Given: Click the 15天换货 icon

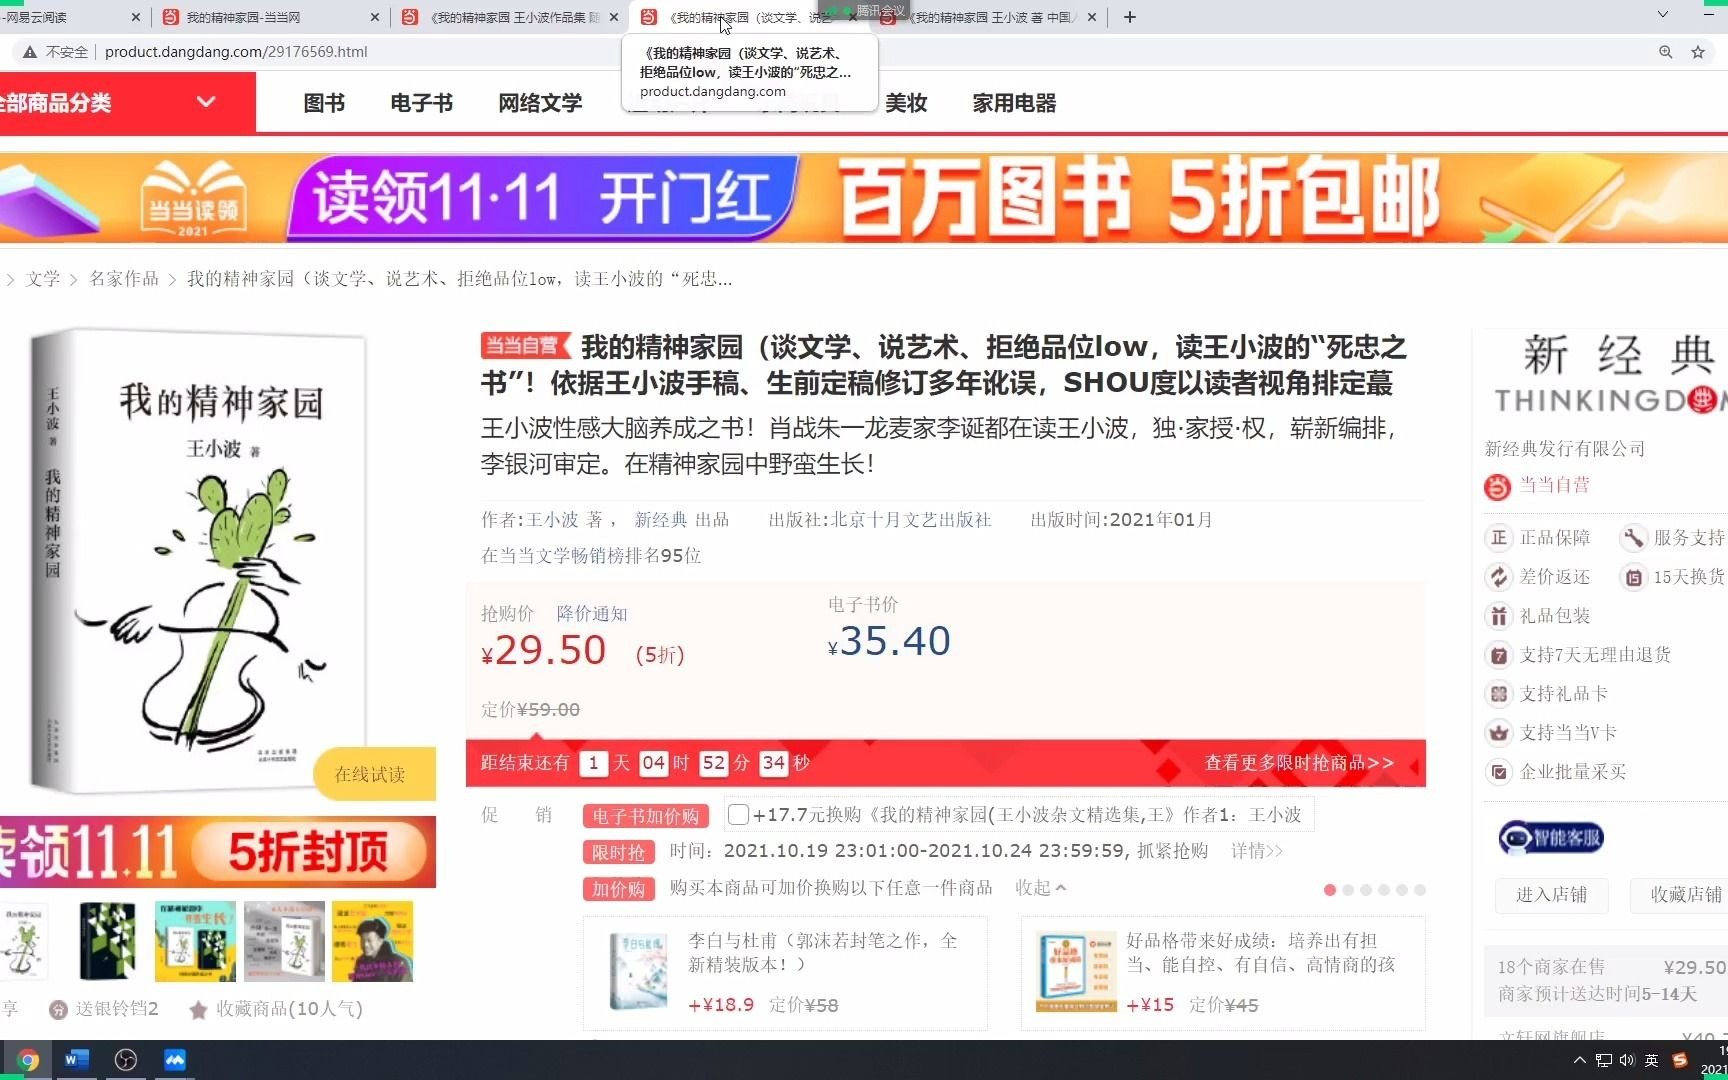Looking at the screenshot, I should [1633, 577].
